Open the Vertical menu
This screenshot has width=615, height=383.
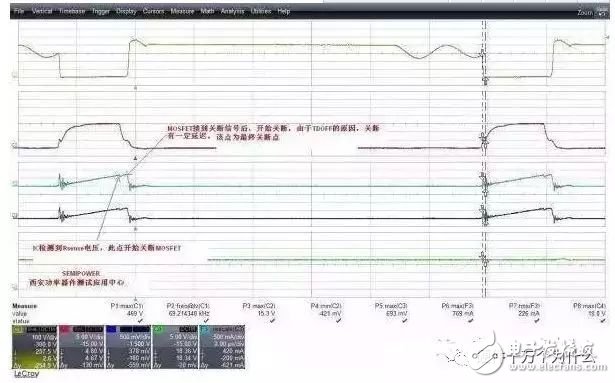tap(42, 11)
